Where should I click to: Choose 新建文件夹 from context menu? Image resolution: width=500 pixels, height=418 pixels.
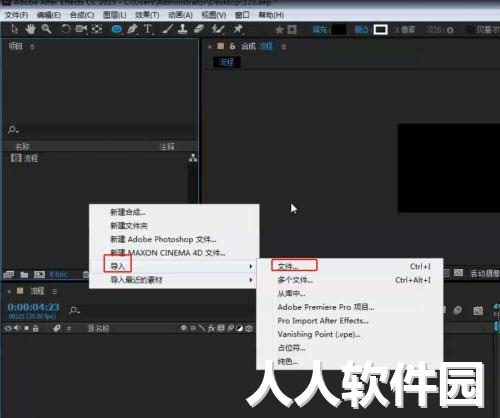coord(174,226)
